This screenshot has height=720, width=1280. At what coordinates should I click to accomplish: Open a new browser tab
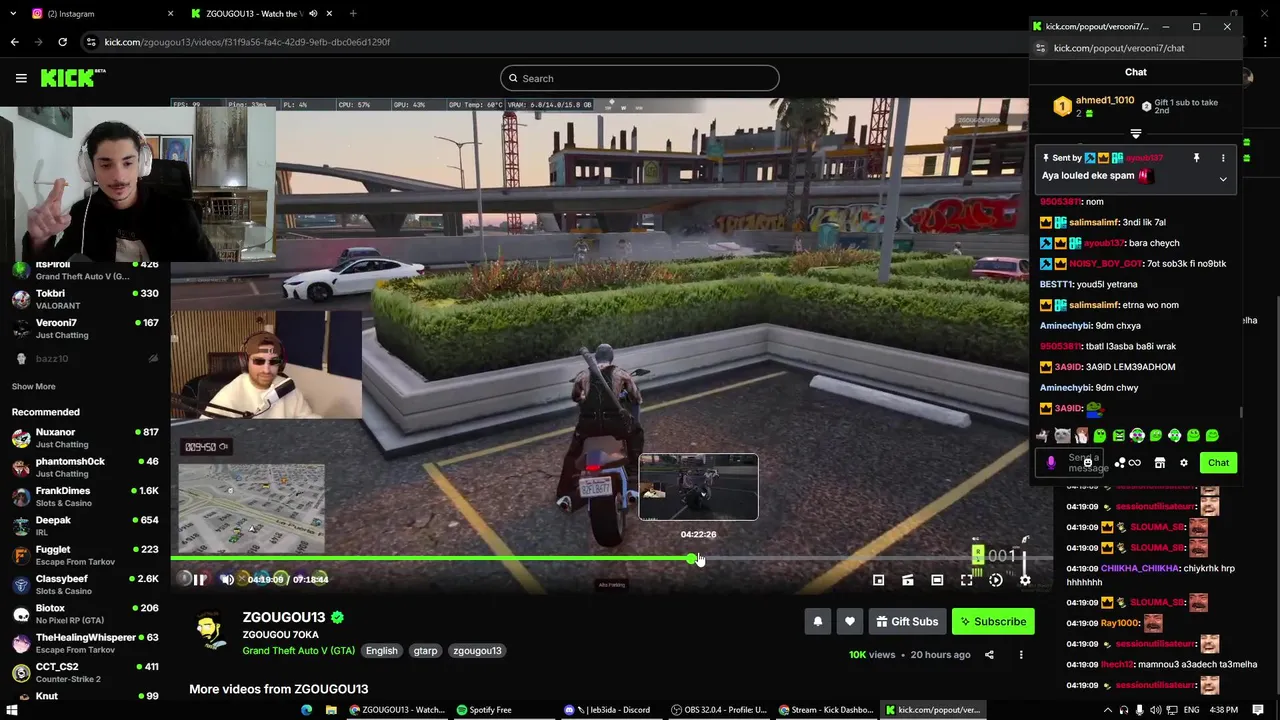tap(353, 14)
